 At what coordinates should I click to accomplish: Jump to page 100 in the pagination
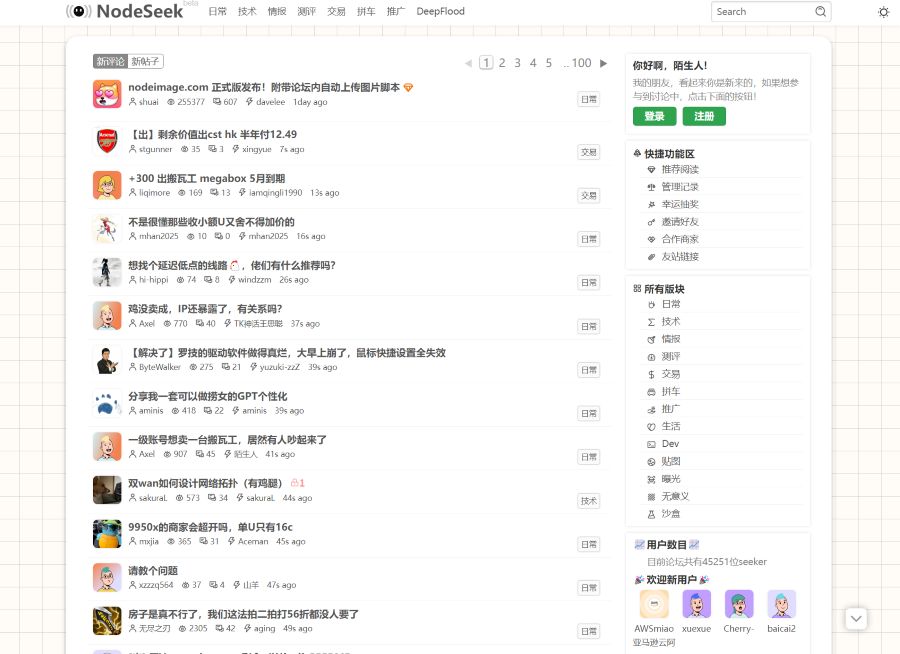[581, 63]
